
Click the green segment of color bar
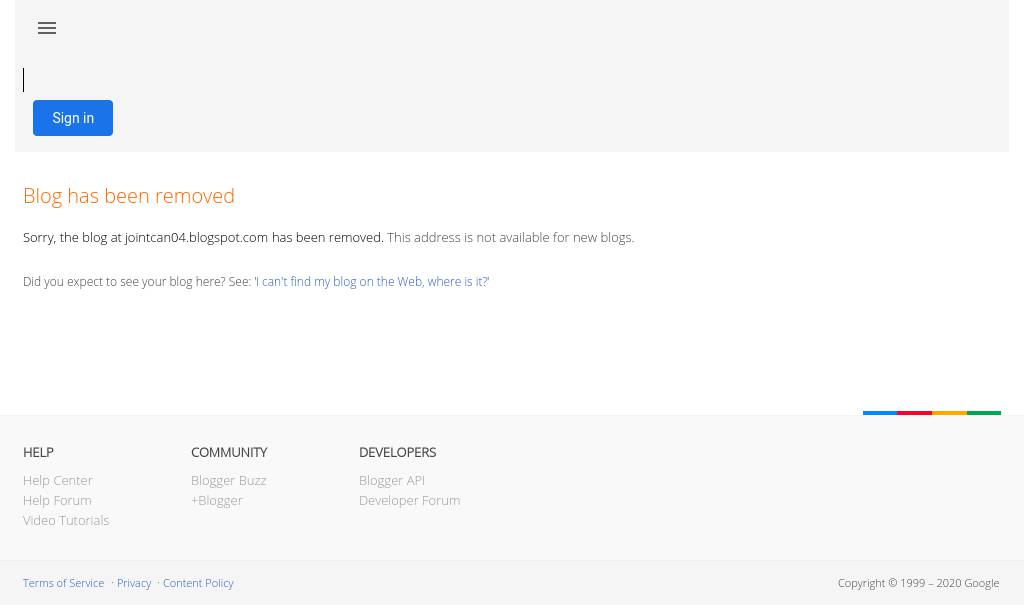point(984,412)
